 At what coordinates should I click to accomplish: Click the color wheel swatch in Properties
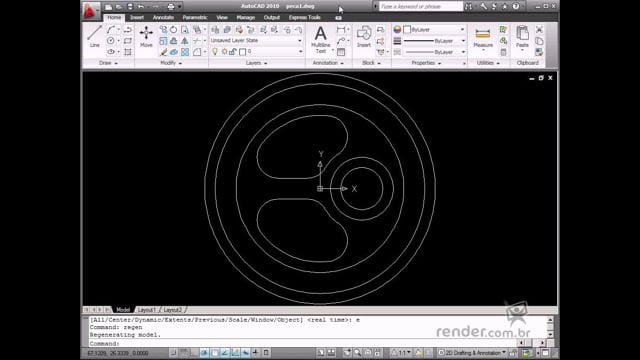click(397, 29)
